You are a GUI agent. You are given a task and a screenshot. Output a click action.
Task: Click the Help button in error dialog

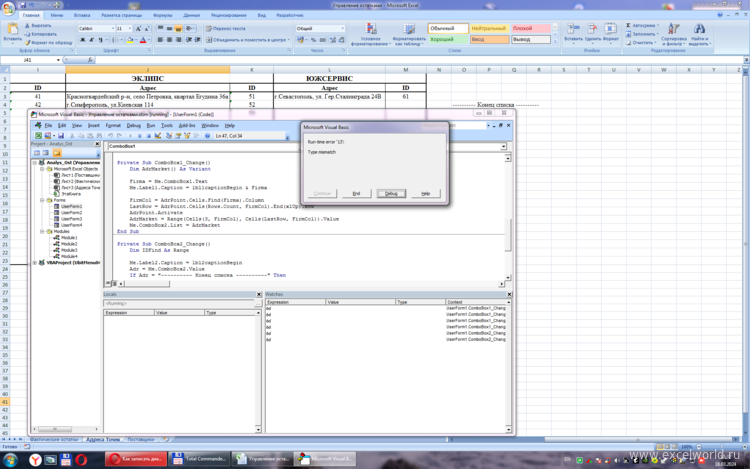pyautogui.click(x=425, y=193)
